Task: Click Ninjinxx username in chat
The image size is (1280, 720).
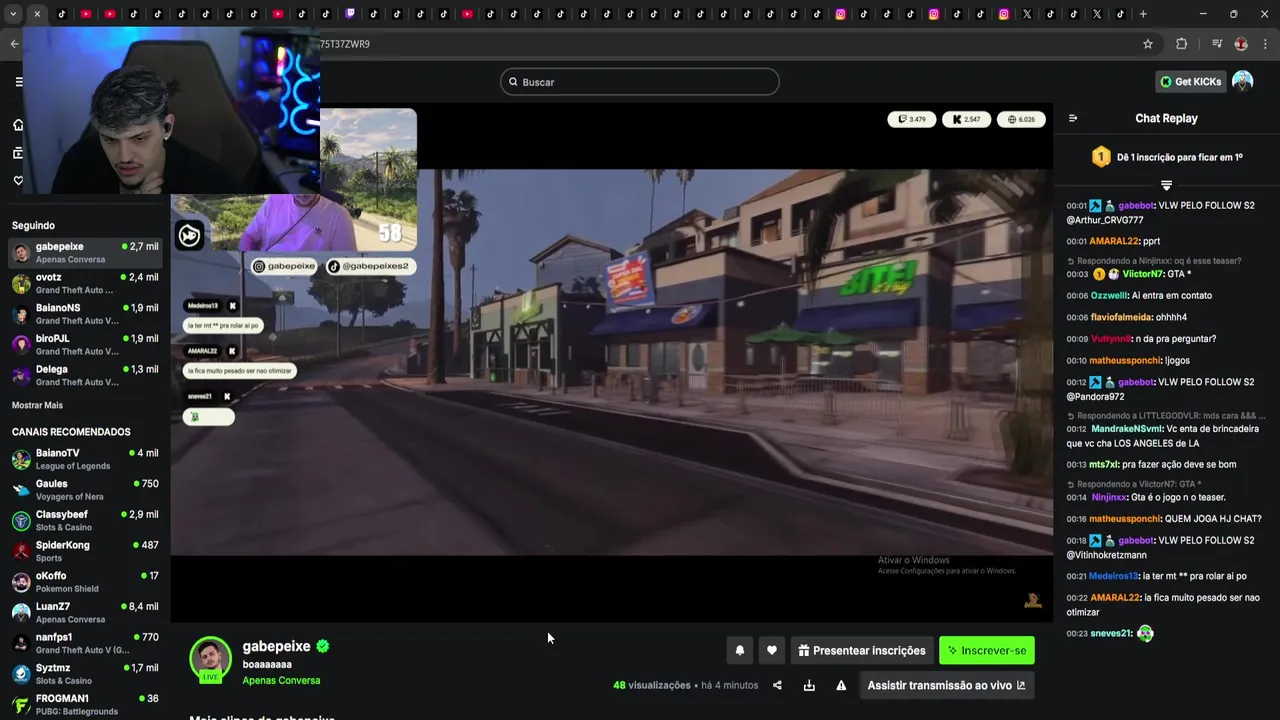Action: (x=1109, y=497)
